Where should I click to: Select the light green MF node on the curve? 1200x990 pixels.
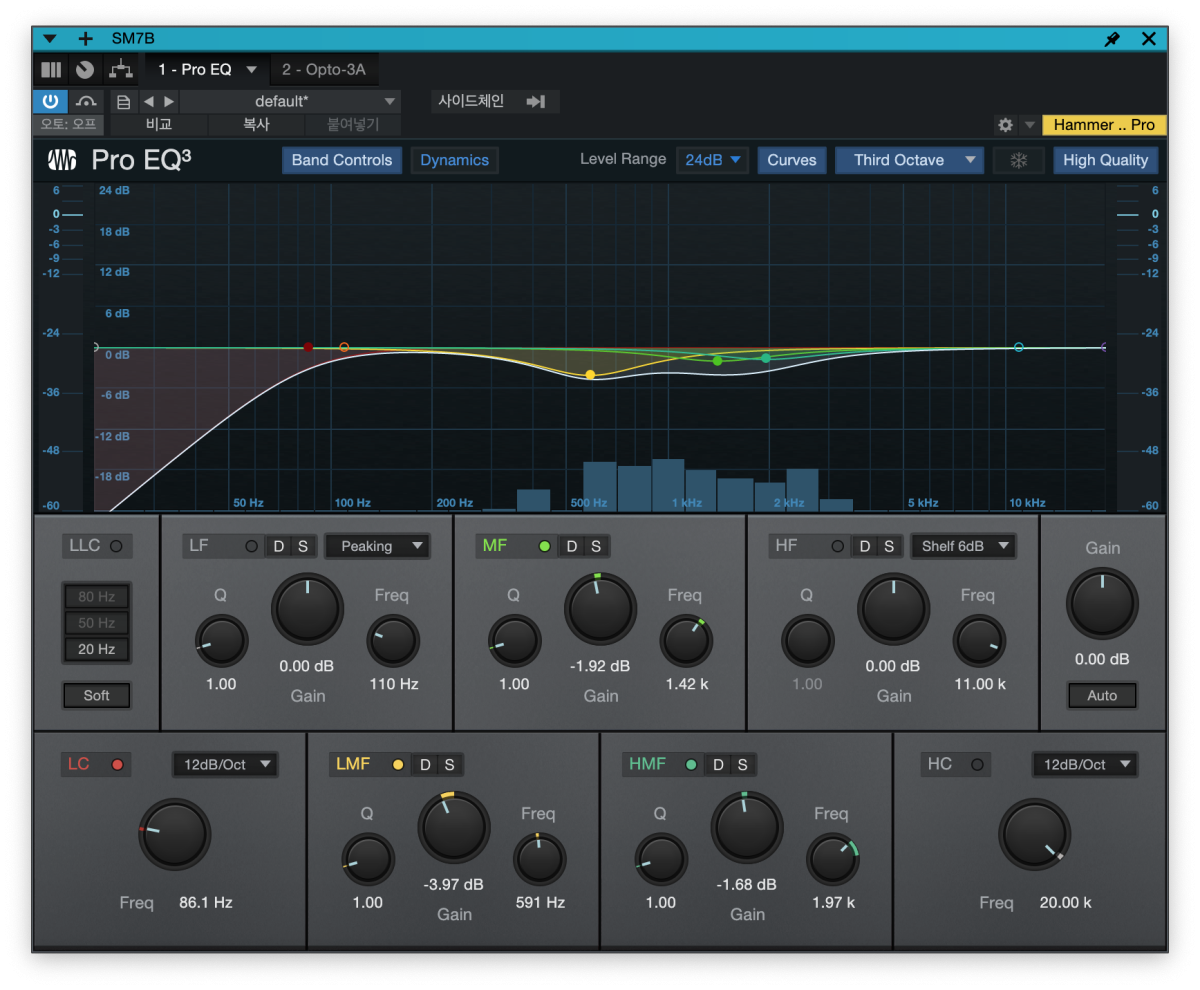[717, 360]
